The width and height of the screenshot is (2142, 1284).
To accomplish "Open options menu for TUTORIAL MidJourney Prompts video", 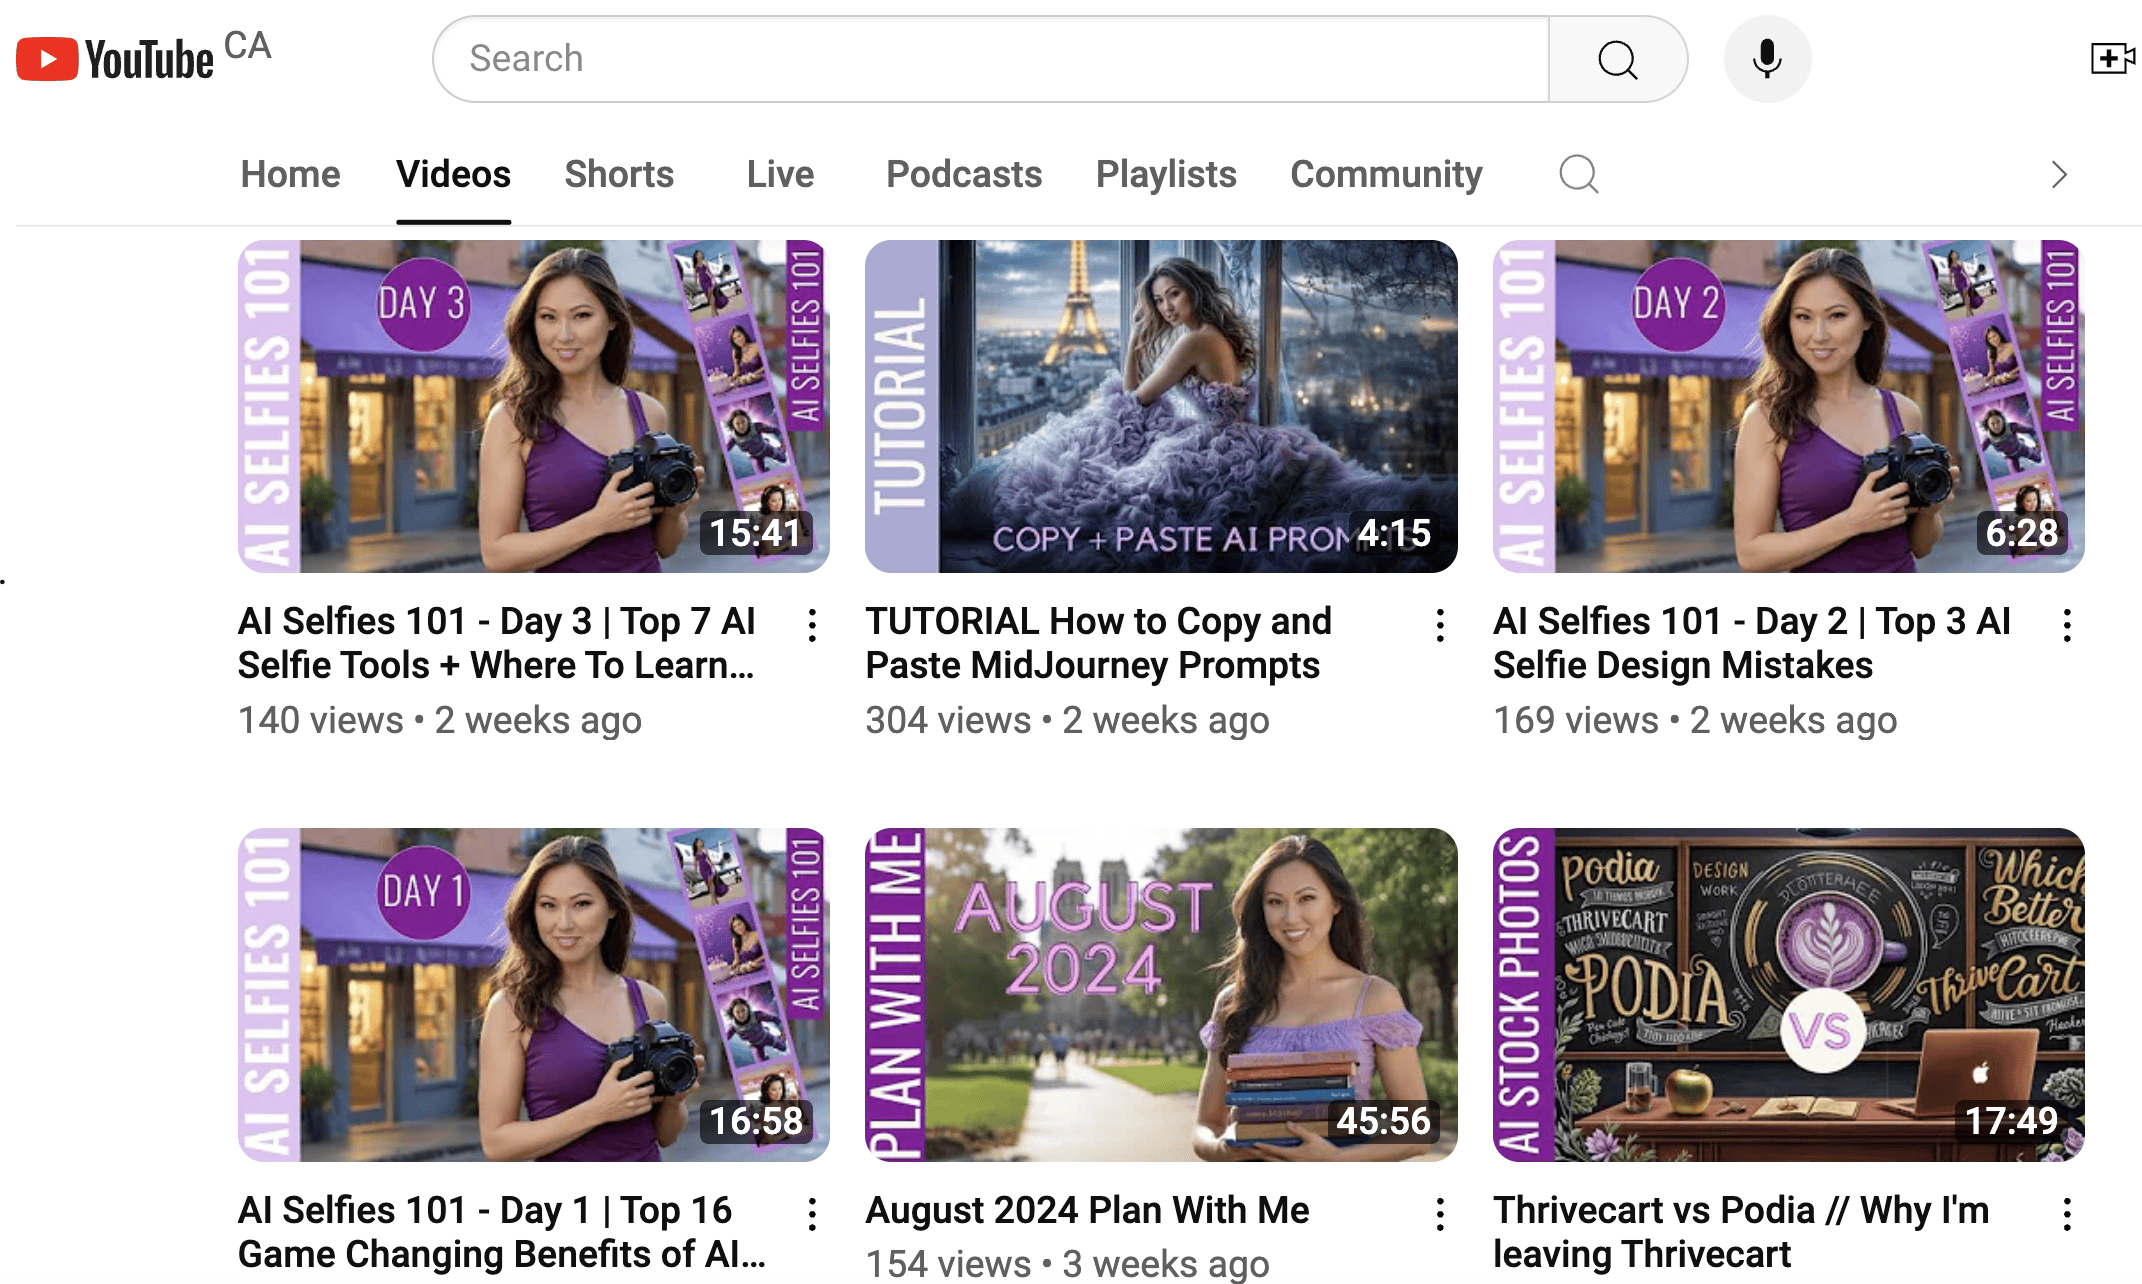I will point(1440,625).
